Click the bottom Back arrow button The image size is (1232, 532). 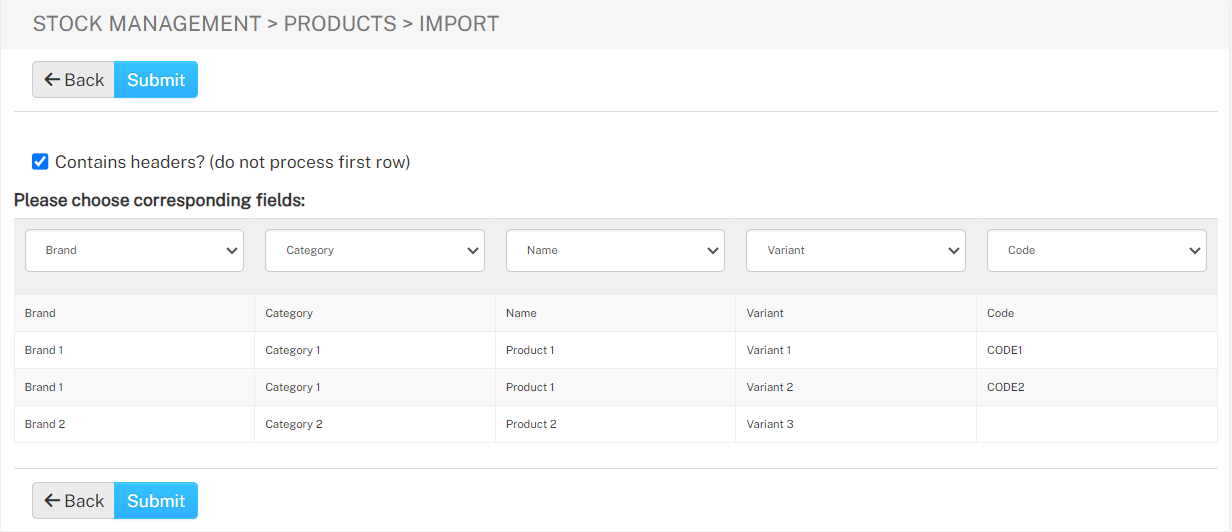click(x=74, y=501)
